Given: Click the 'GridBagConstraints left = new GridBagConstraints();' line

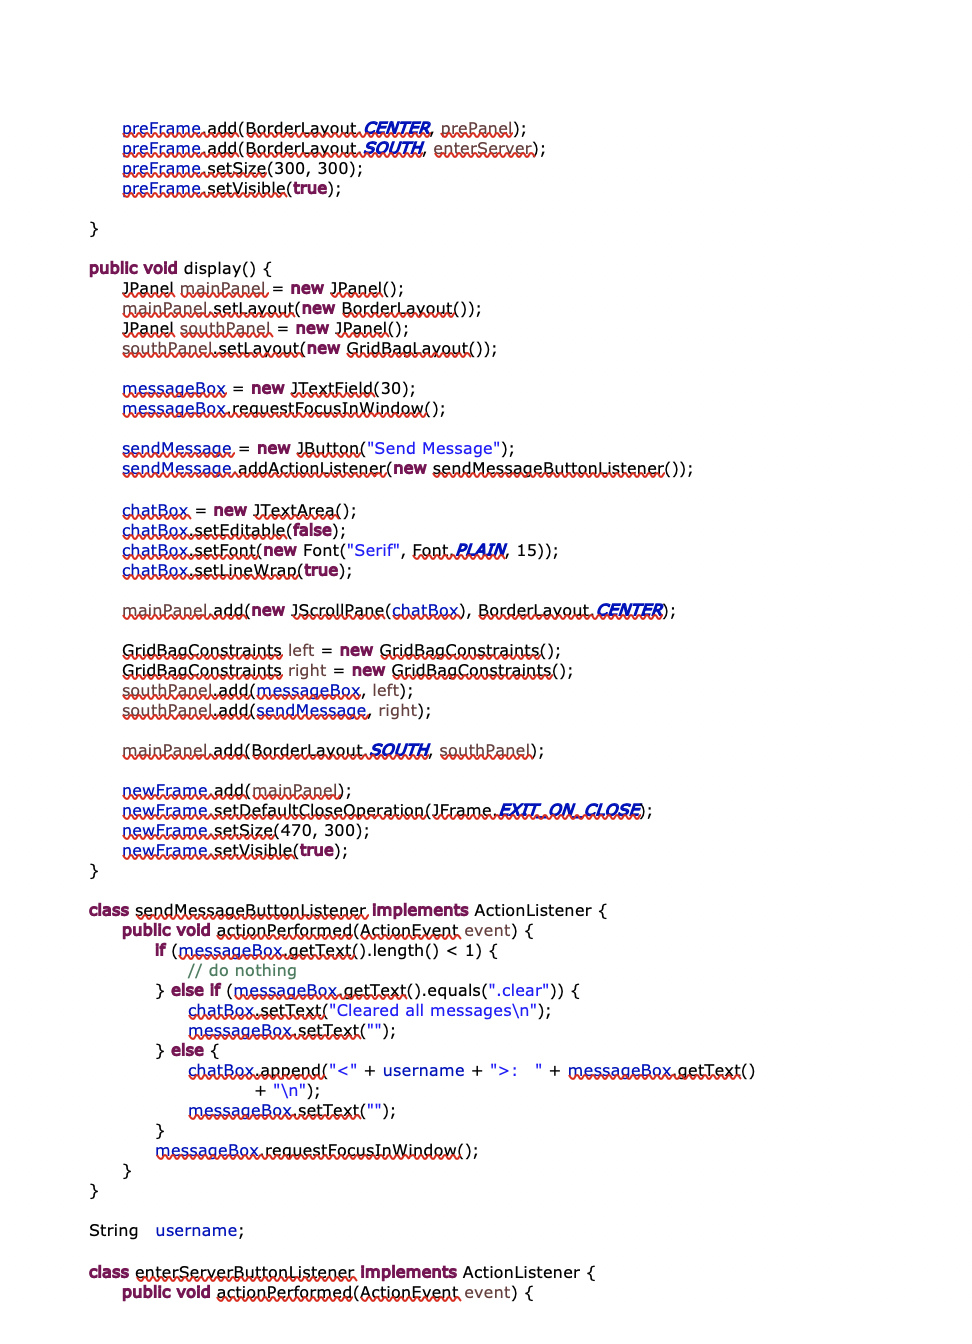Looking at the screenshot, I should [342, 651].
